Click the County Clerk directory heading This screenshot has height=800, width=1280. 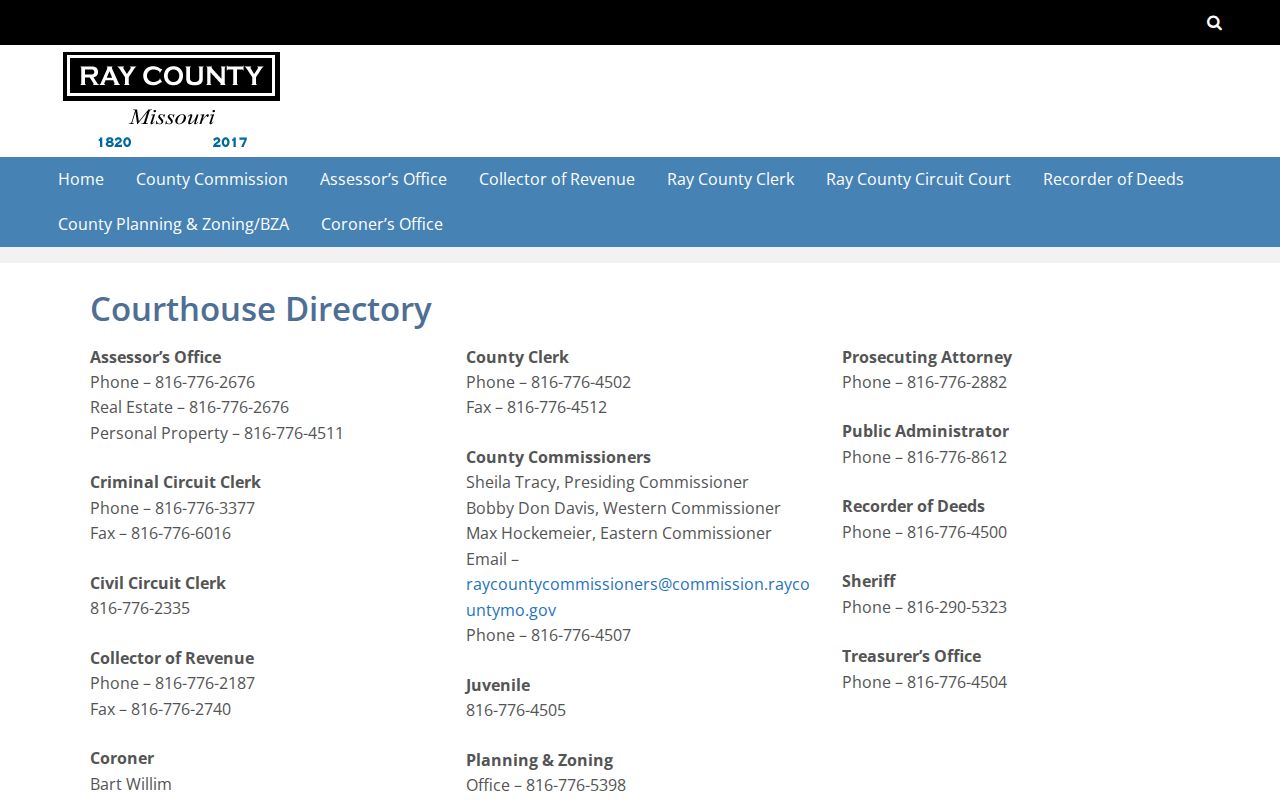pos(517,357)
